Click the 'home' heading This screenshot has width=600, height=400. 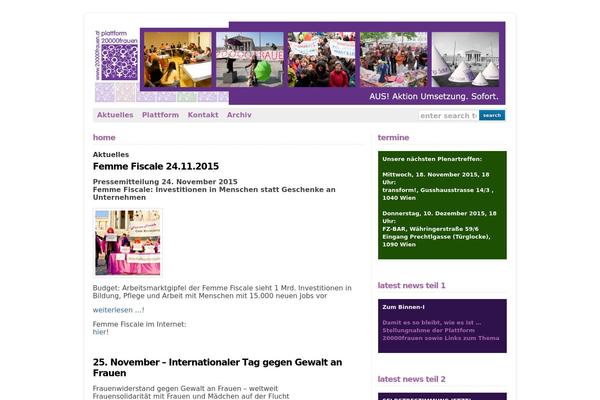pyautogui.click(x=104, y=137)
